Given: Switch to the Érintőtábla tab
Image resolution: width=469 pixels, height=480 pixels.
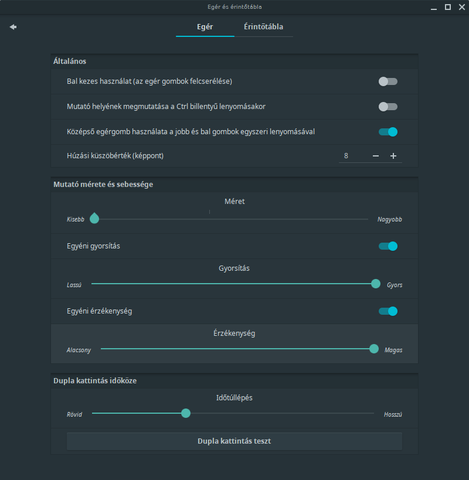Looking at the screenshot, I should pos(263,27).
